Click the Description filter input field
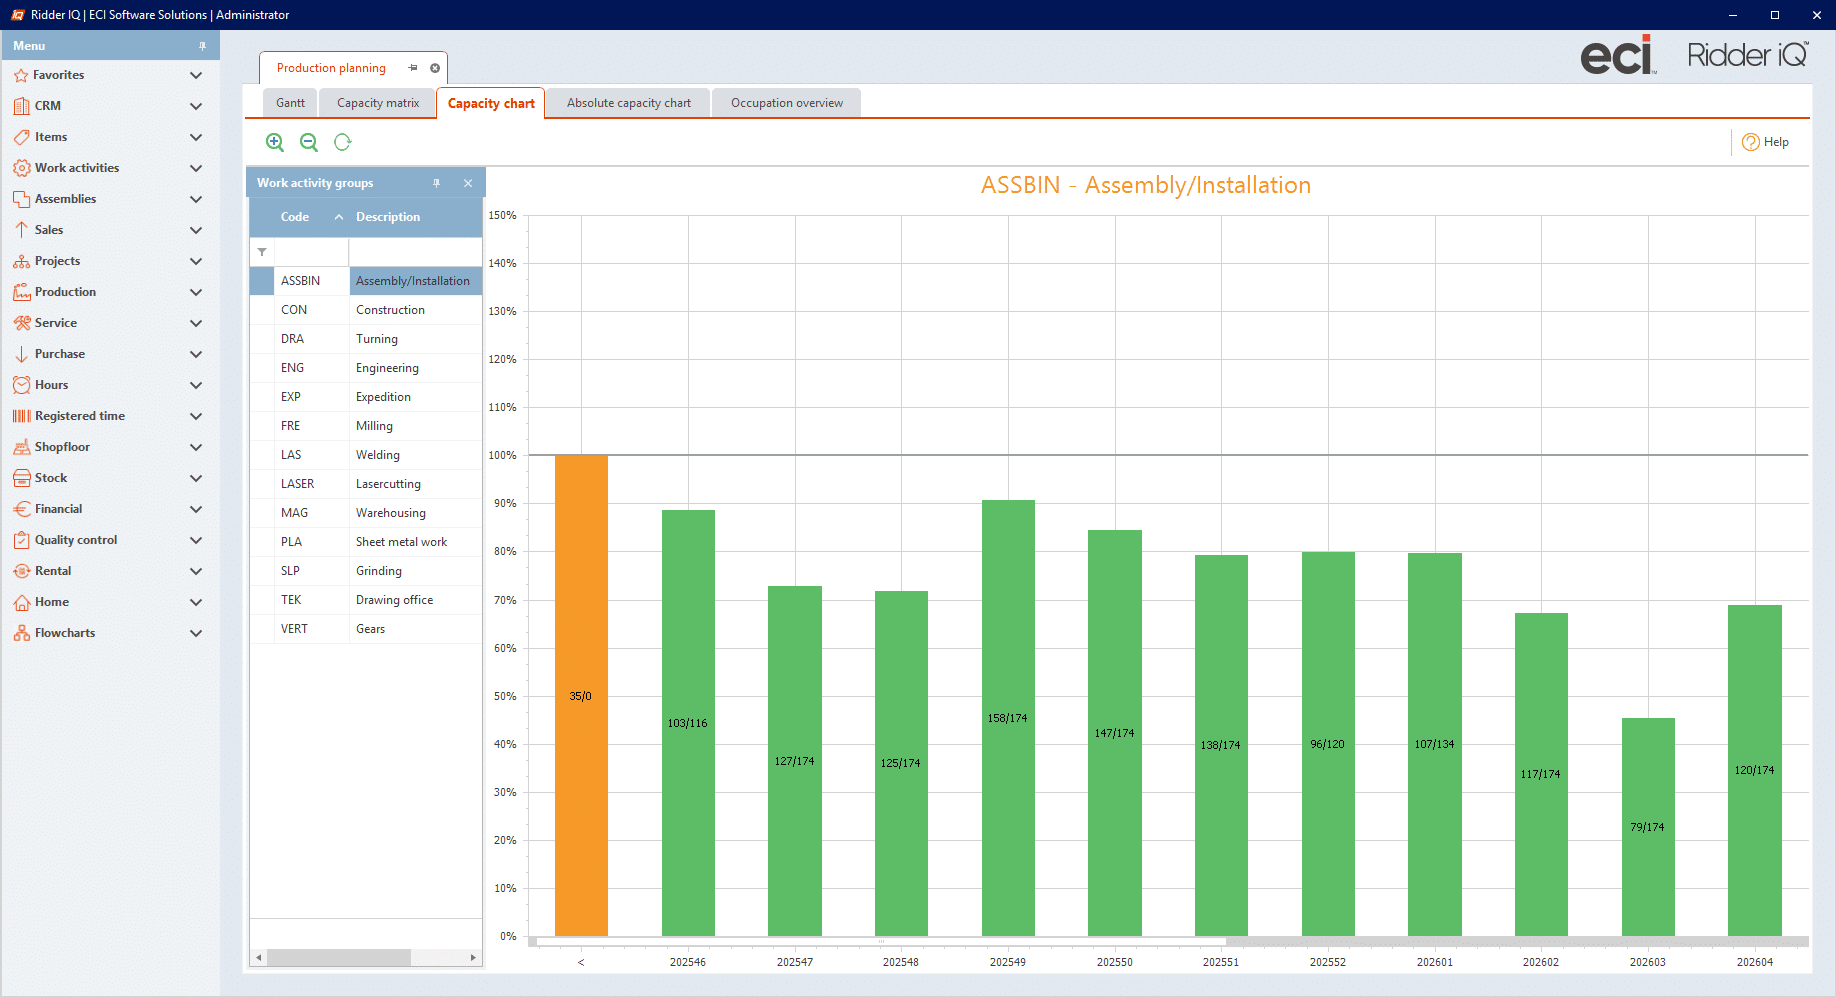1836x997 pixels. [x=415, y=252]
